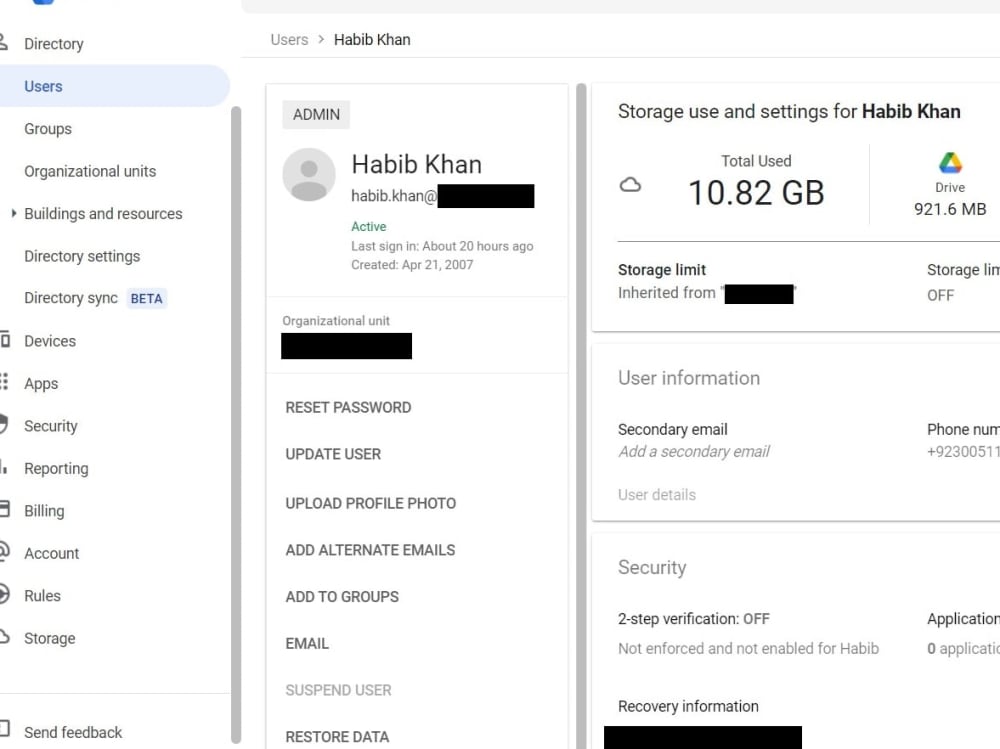Viewport: 1000px width, 749px height.
Task: Expand Buildings and resources tree item
Action: point(13,213)
